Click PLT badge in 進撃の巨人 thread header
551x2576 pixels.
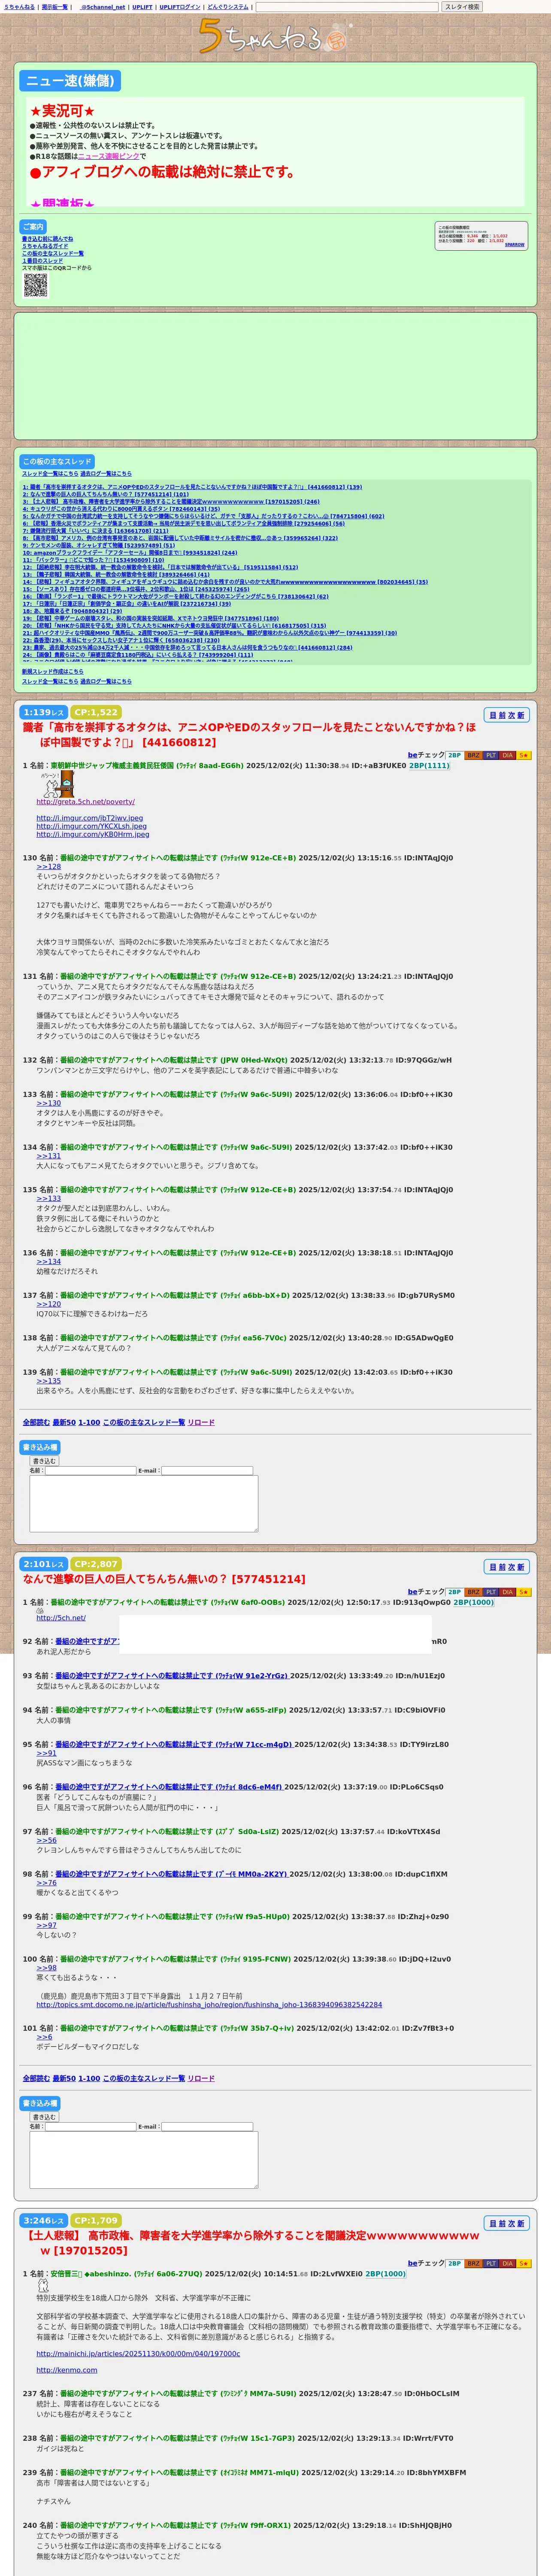point(490,1591)
